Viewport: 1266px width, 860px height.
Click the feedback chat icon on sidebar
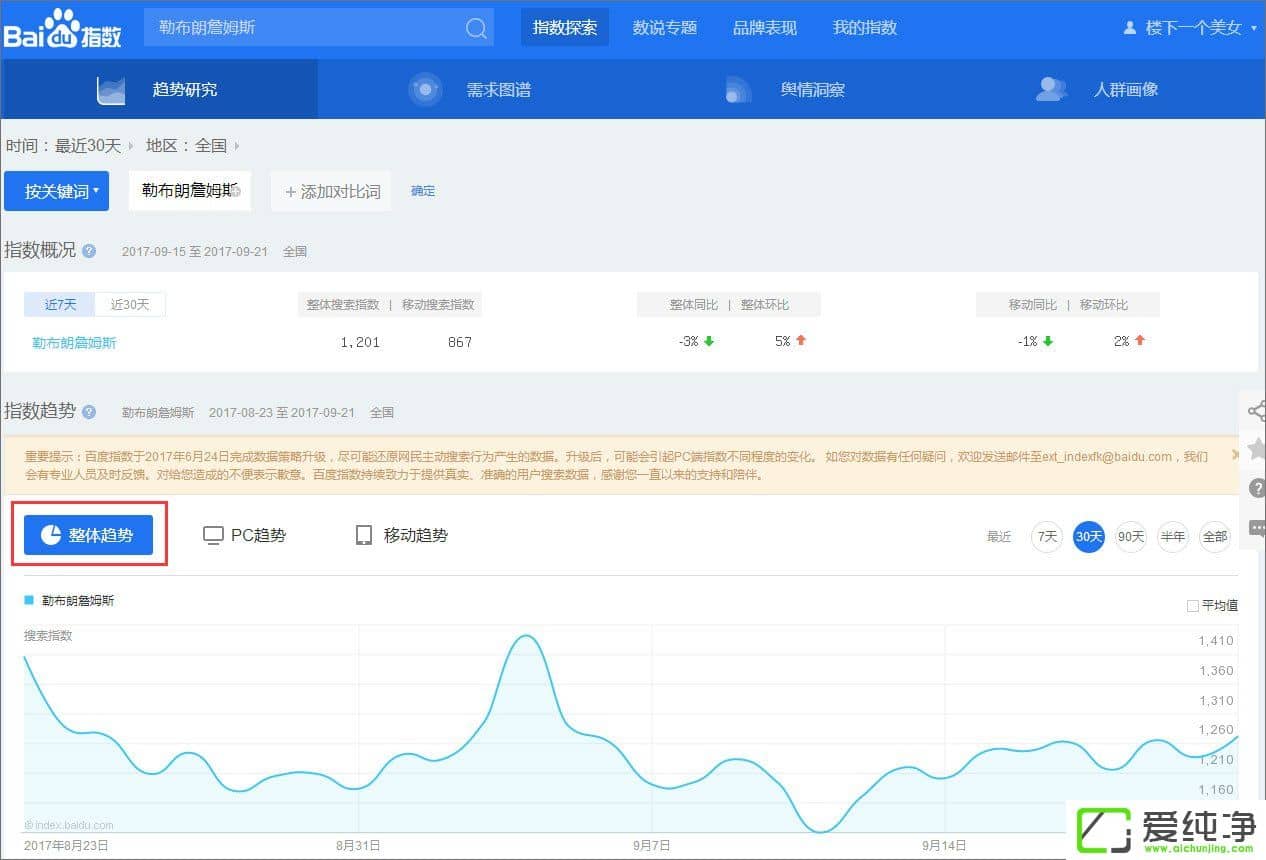click(1257, 528)
